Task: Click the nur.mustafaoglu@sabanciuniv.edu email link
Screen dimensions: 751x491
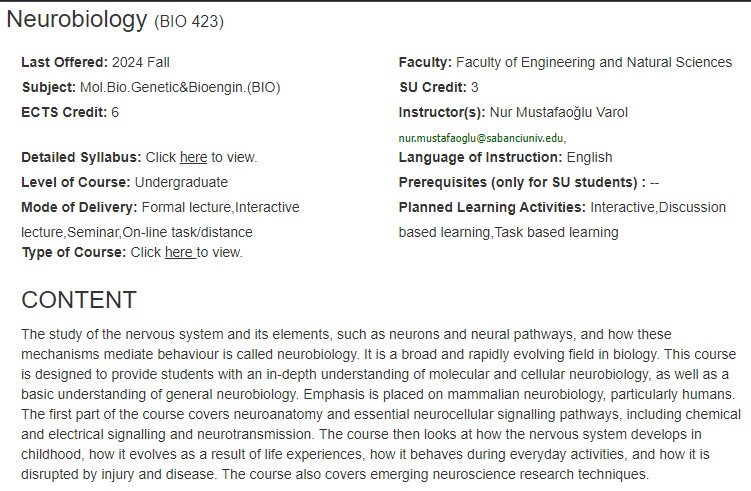Action: pos(482,138)
